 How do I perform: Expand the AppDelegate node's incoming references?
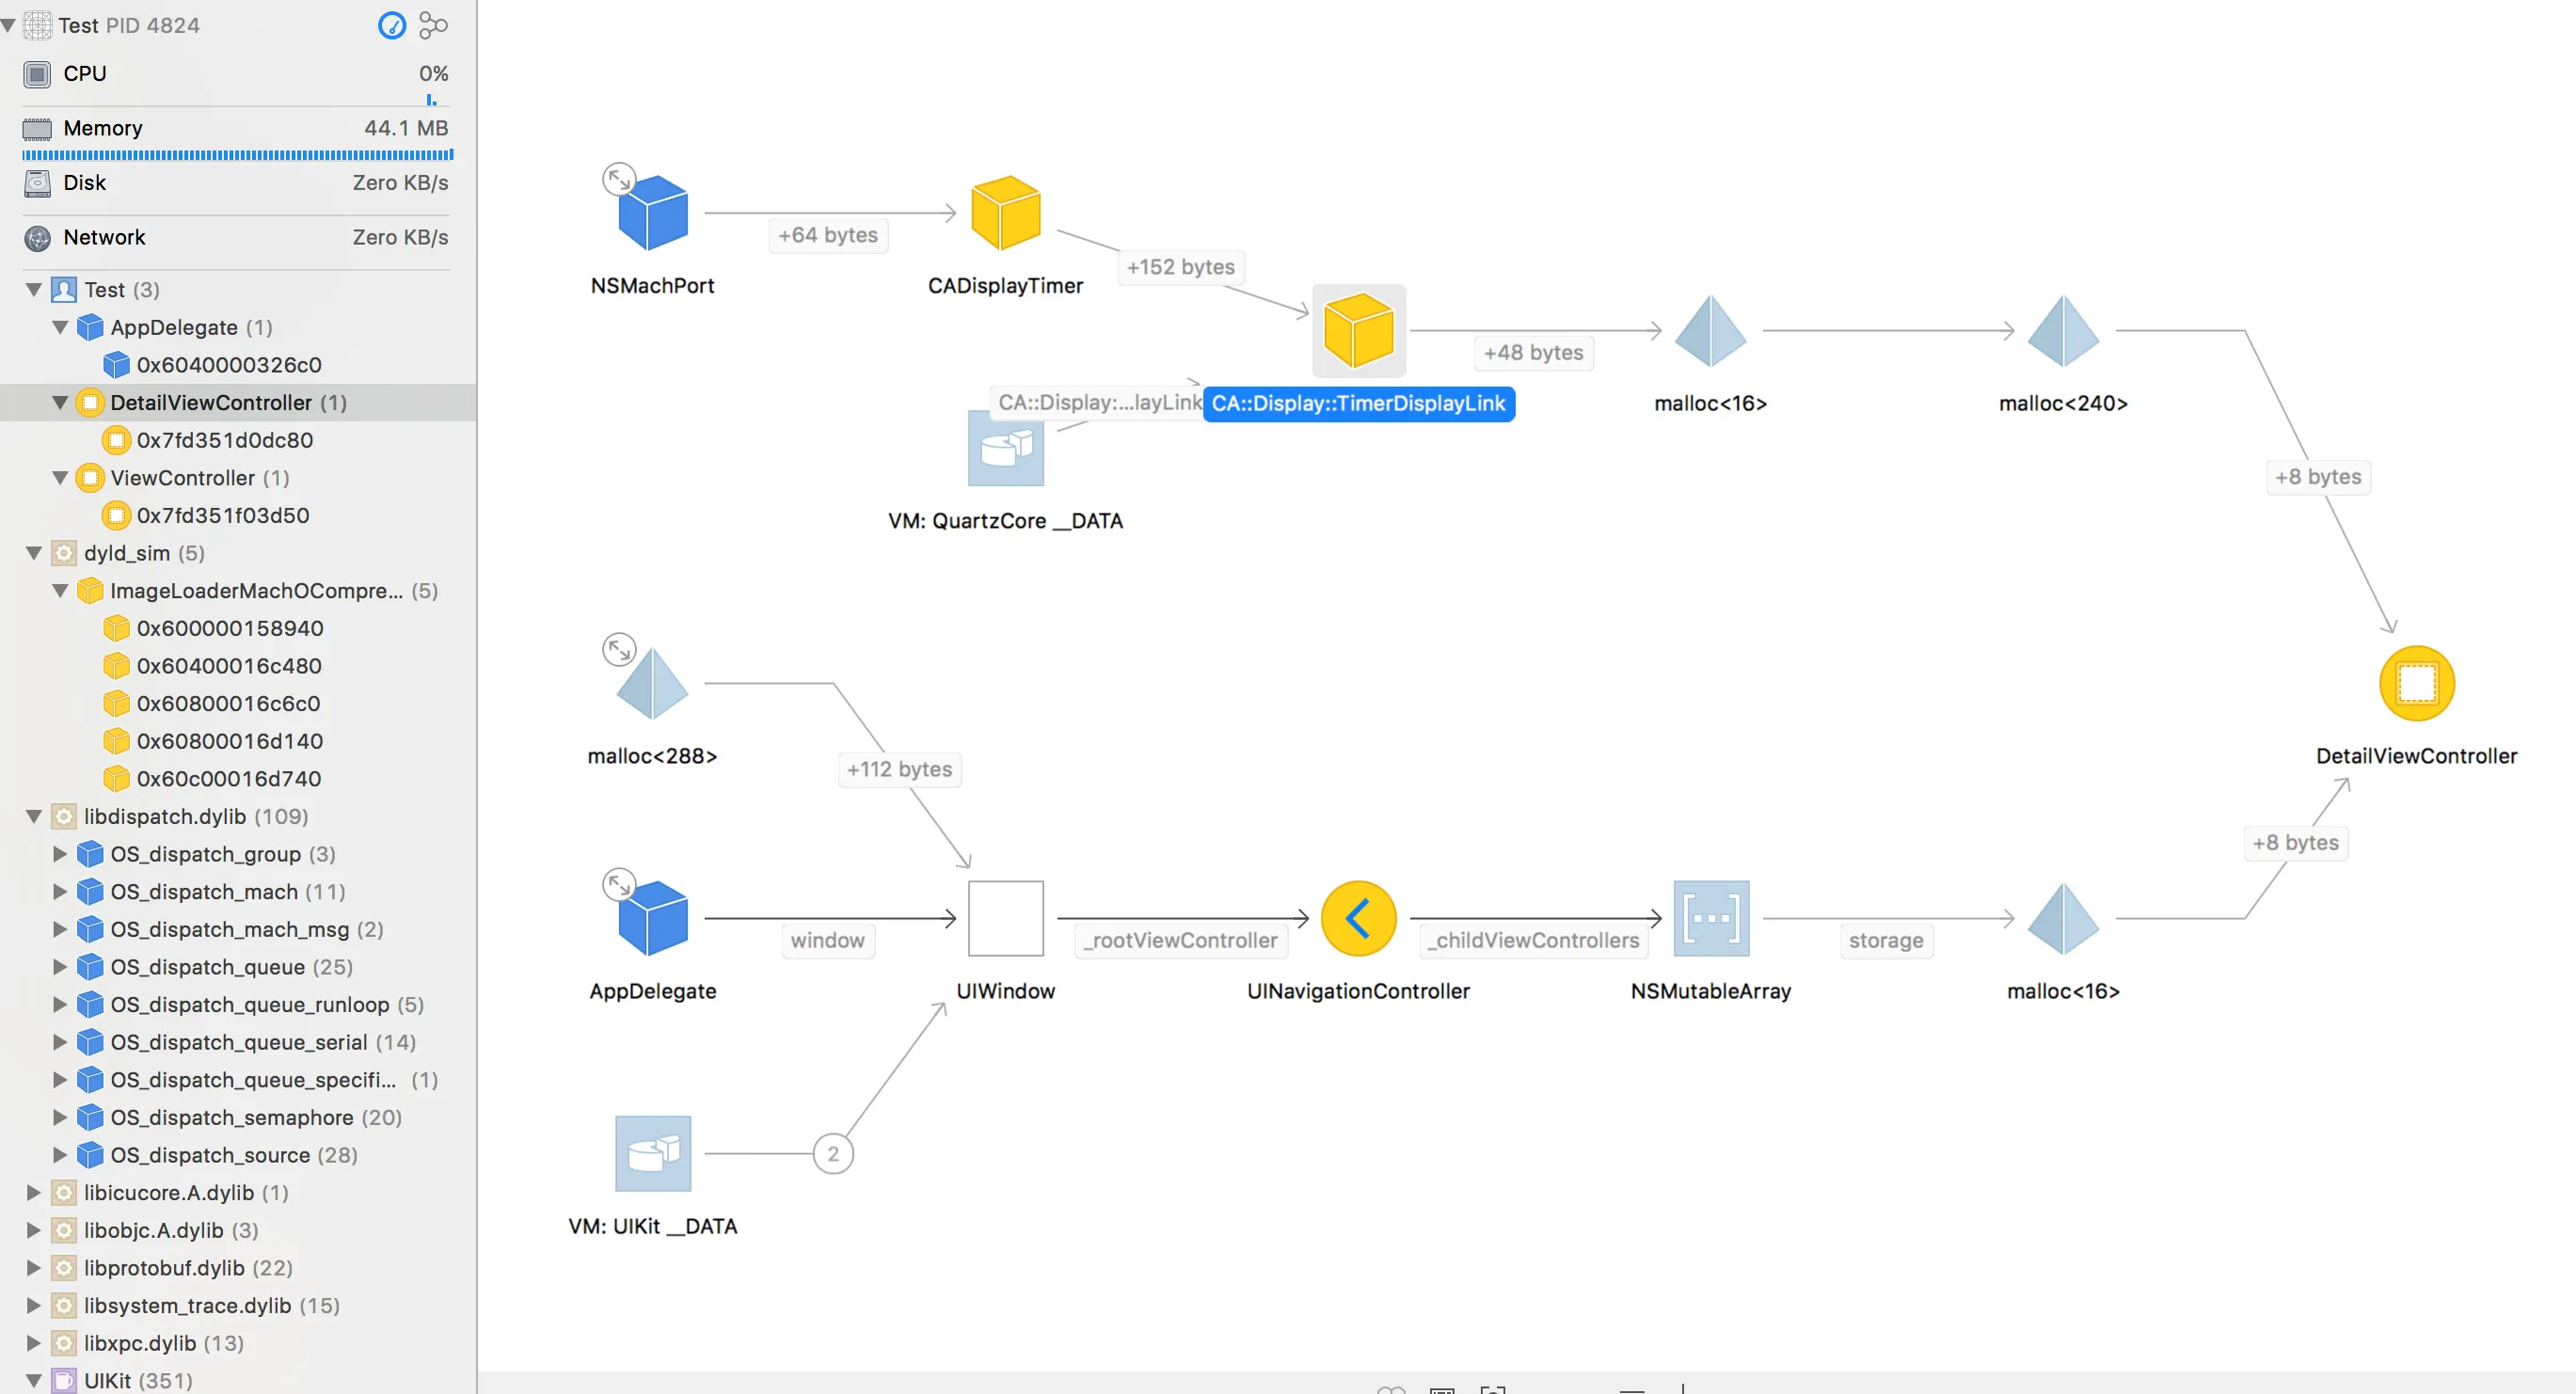(x=619, y=885)
